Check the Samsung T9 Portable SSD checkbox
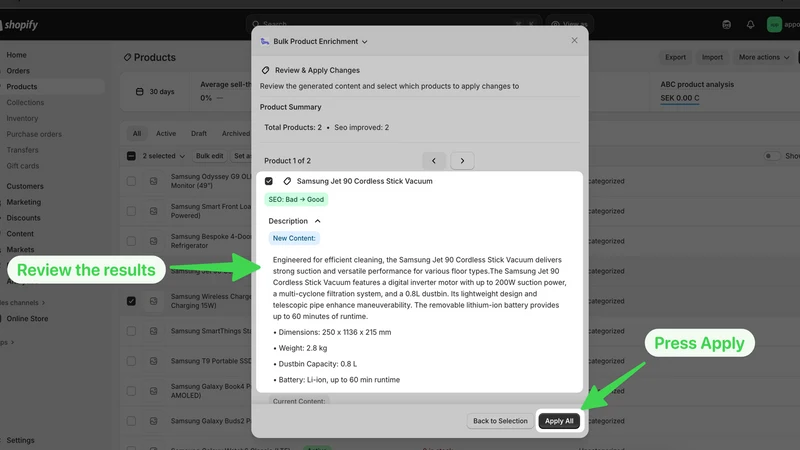Viewport: 800px width, 450px height. pyautogui.click(x=131, y=361)
